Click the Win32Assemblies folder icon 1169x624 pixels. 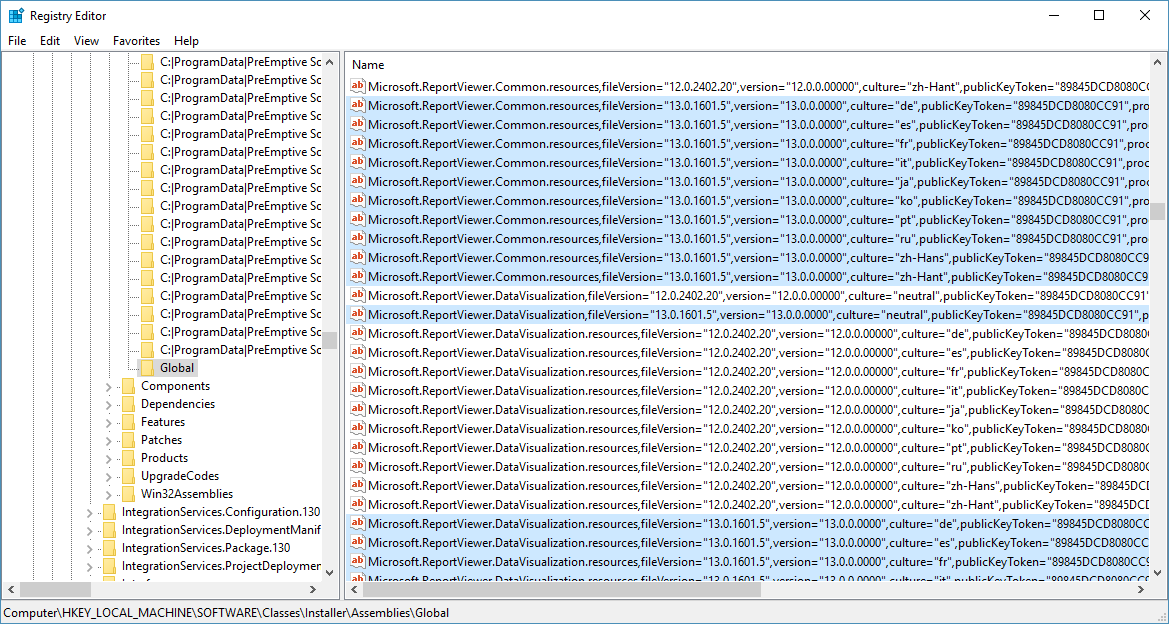click(128, 494)
